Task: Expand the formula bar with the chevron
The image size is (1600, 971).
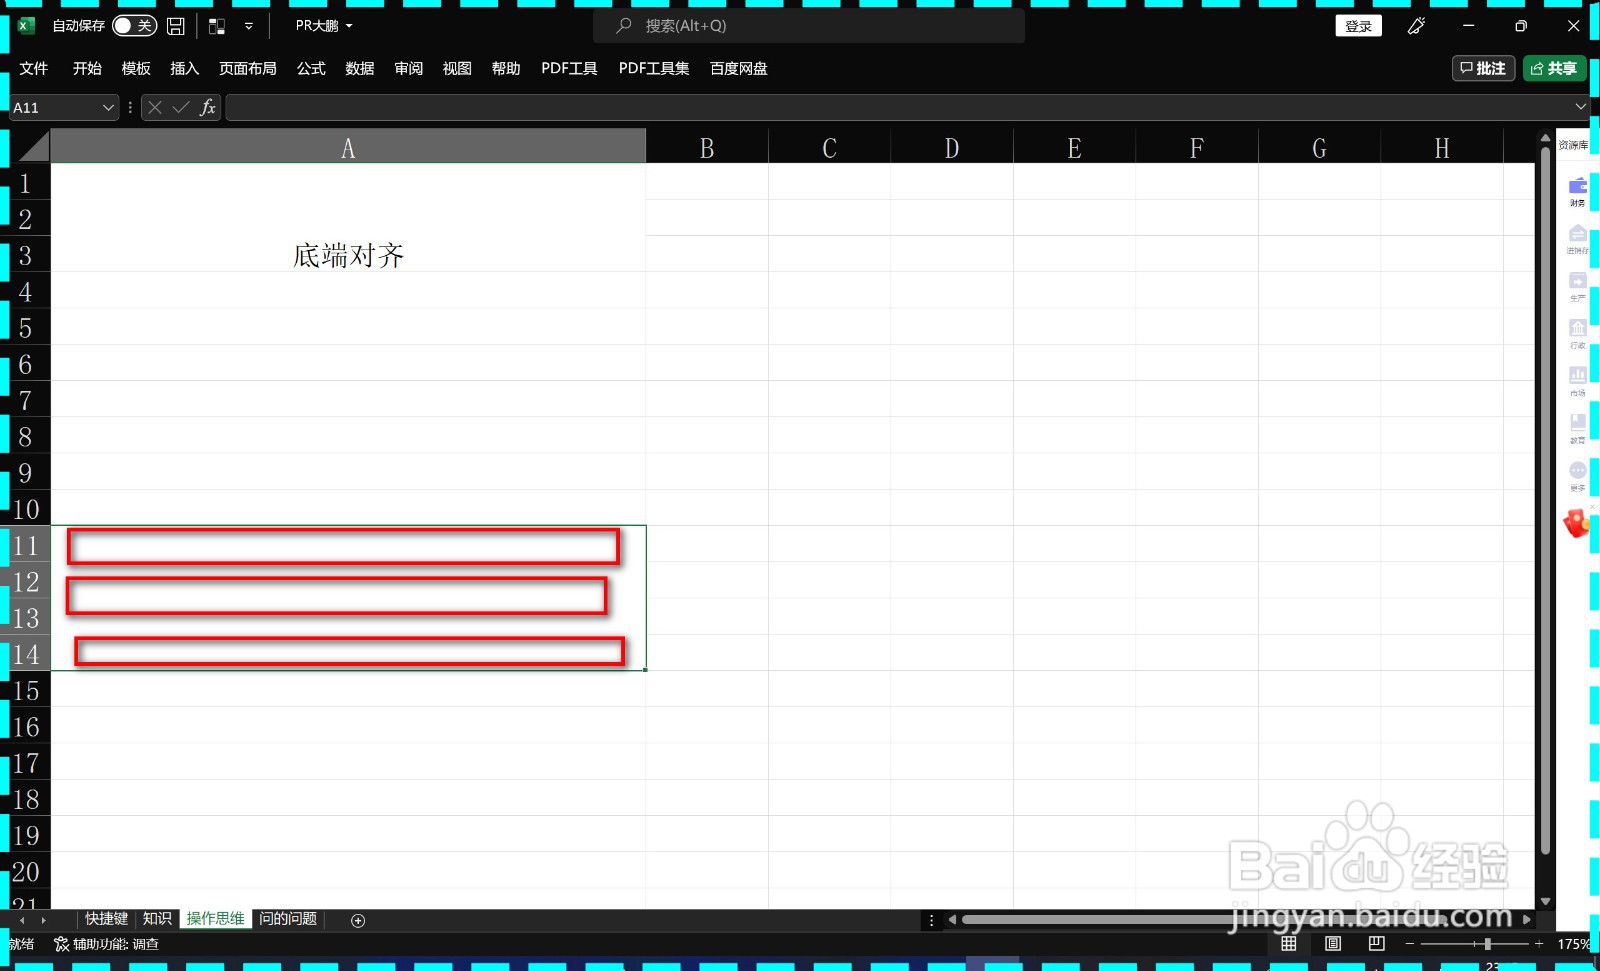Action: tap(1581, 106)
